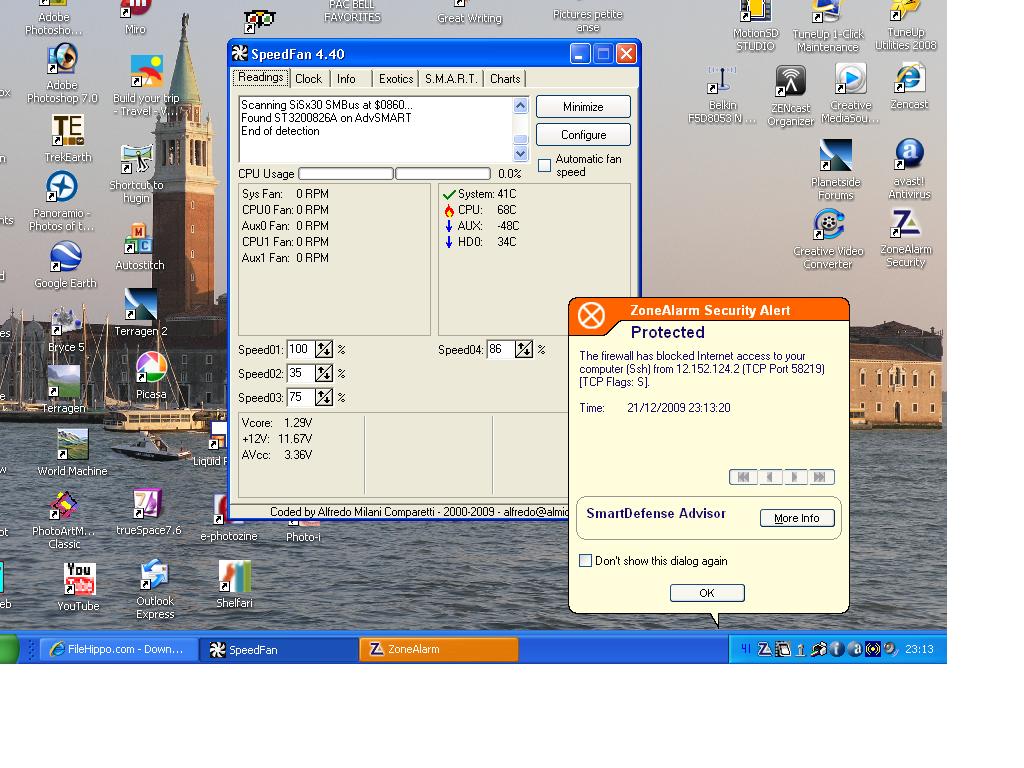Show the next ZoneAlarm alert
The height and width of the screenshot is (768, 1024).
pyautogui.click(x=795, y=477)
